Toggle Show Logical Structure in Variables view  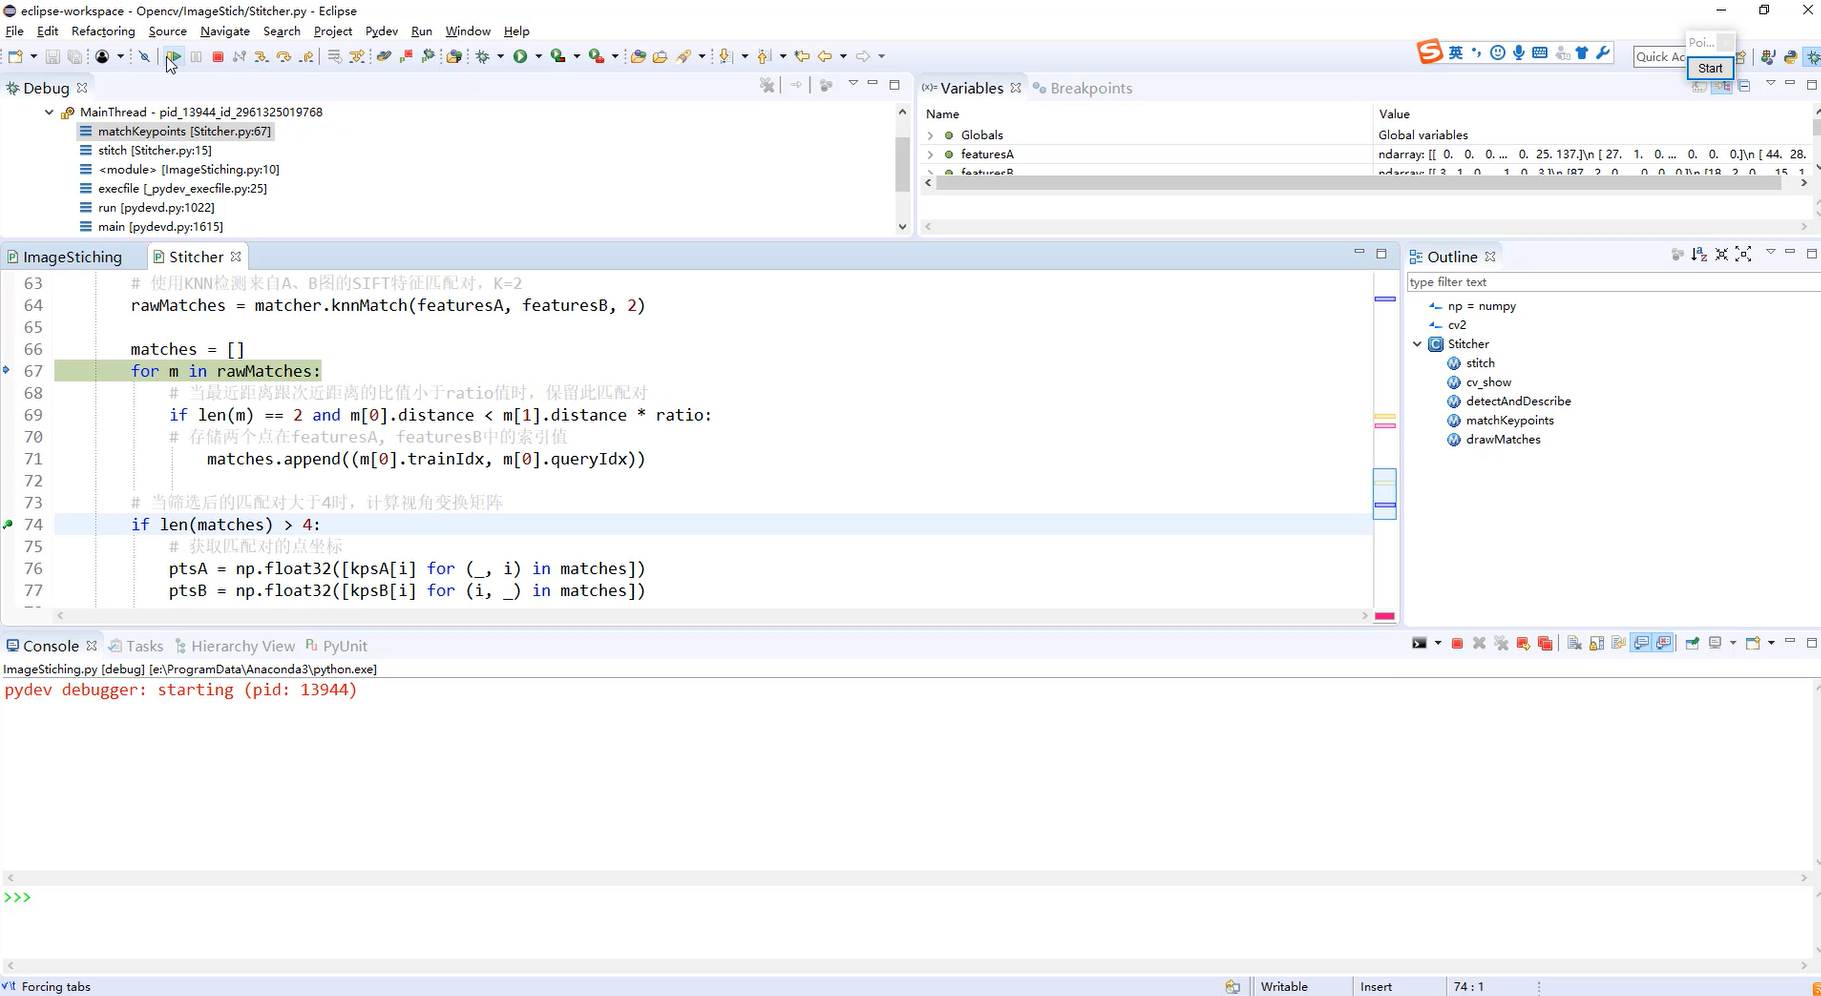[x=1722, y=86]
